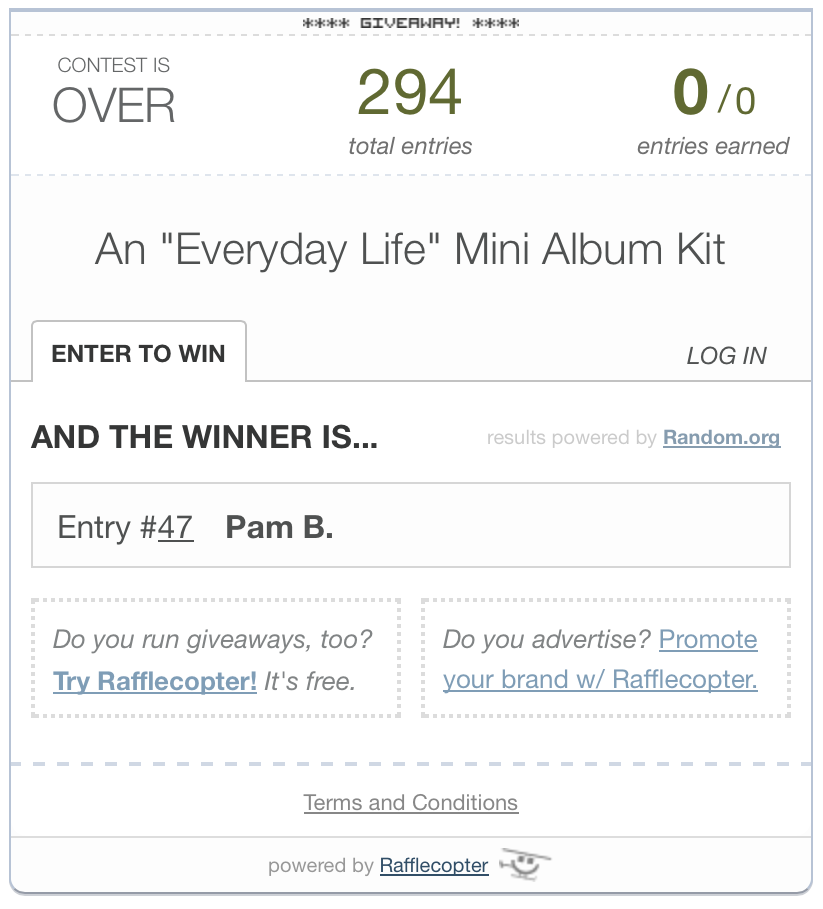
Task: Click the 'Do you advertise?' text
Action: click(x=547, y=639)
